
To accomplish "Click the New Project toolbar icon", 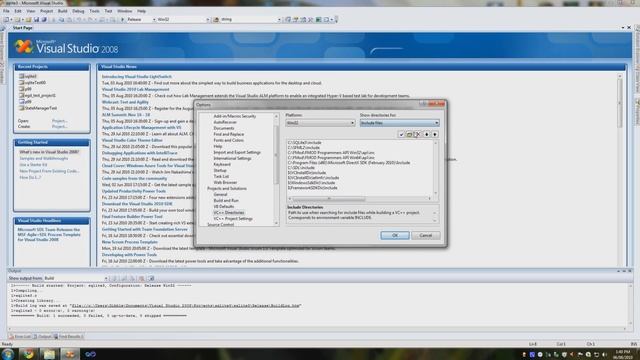I will [x=7, y=20].
